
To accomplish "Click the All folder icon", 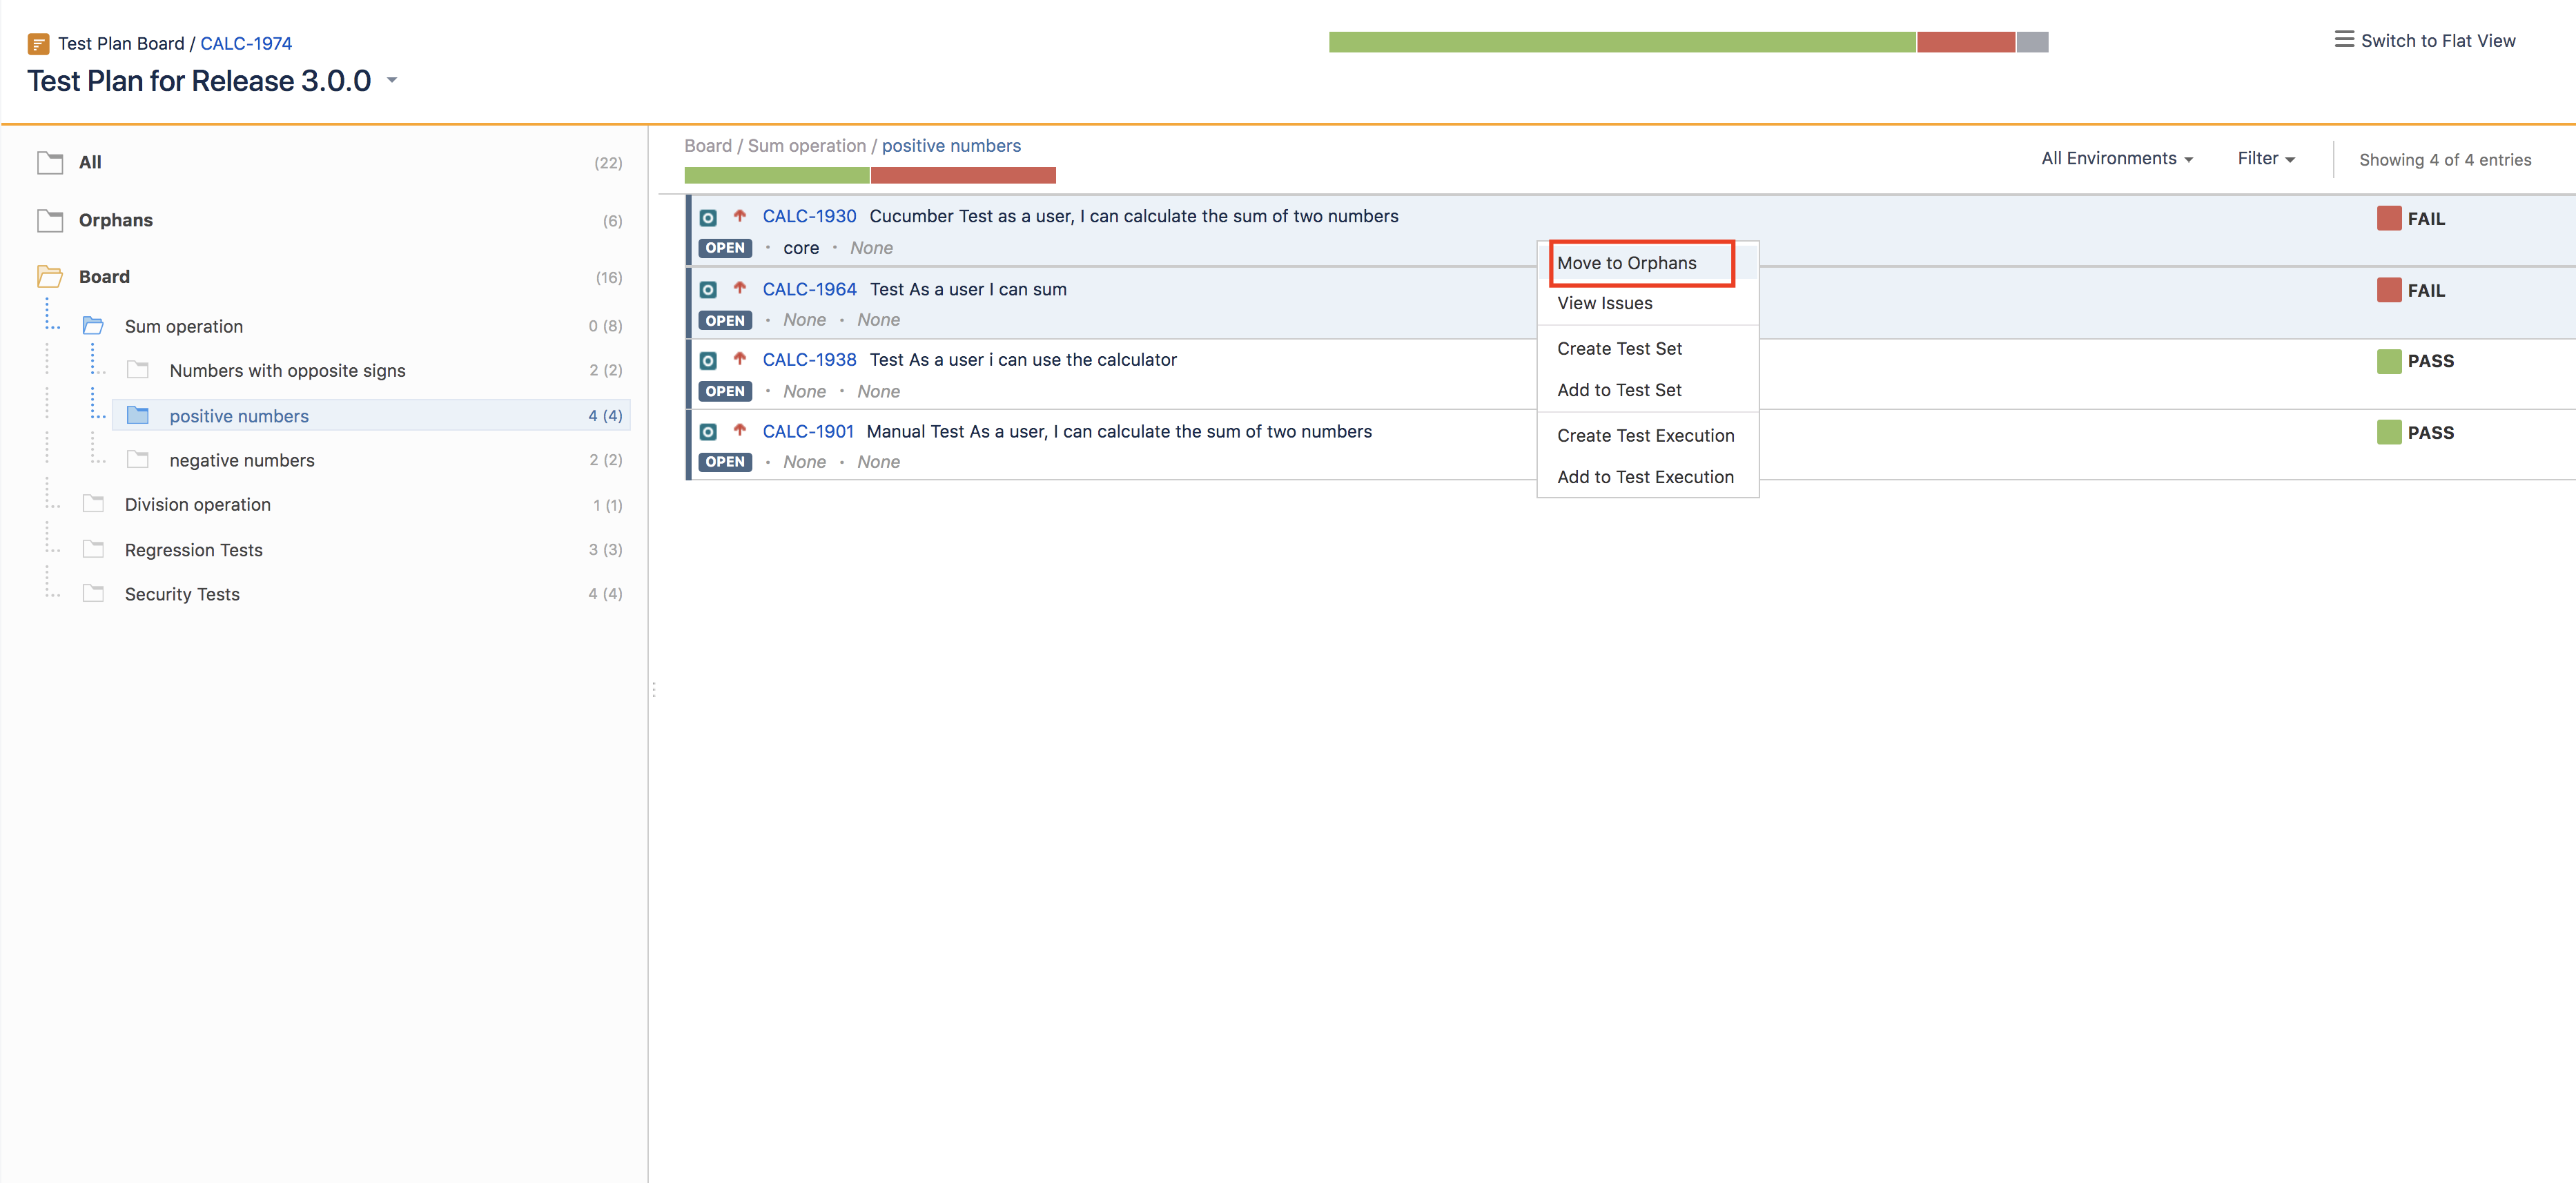I will point(50,162).
